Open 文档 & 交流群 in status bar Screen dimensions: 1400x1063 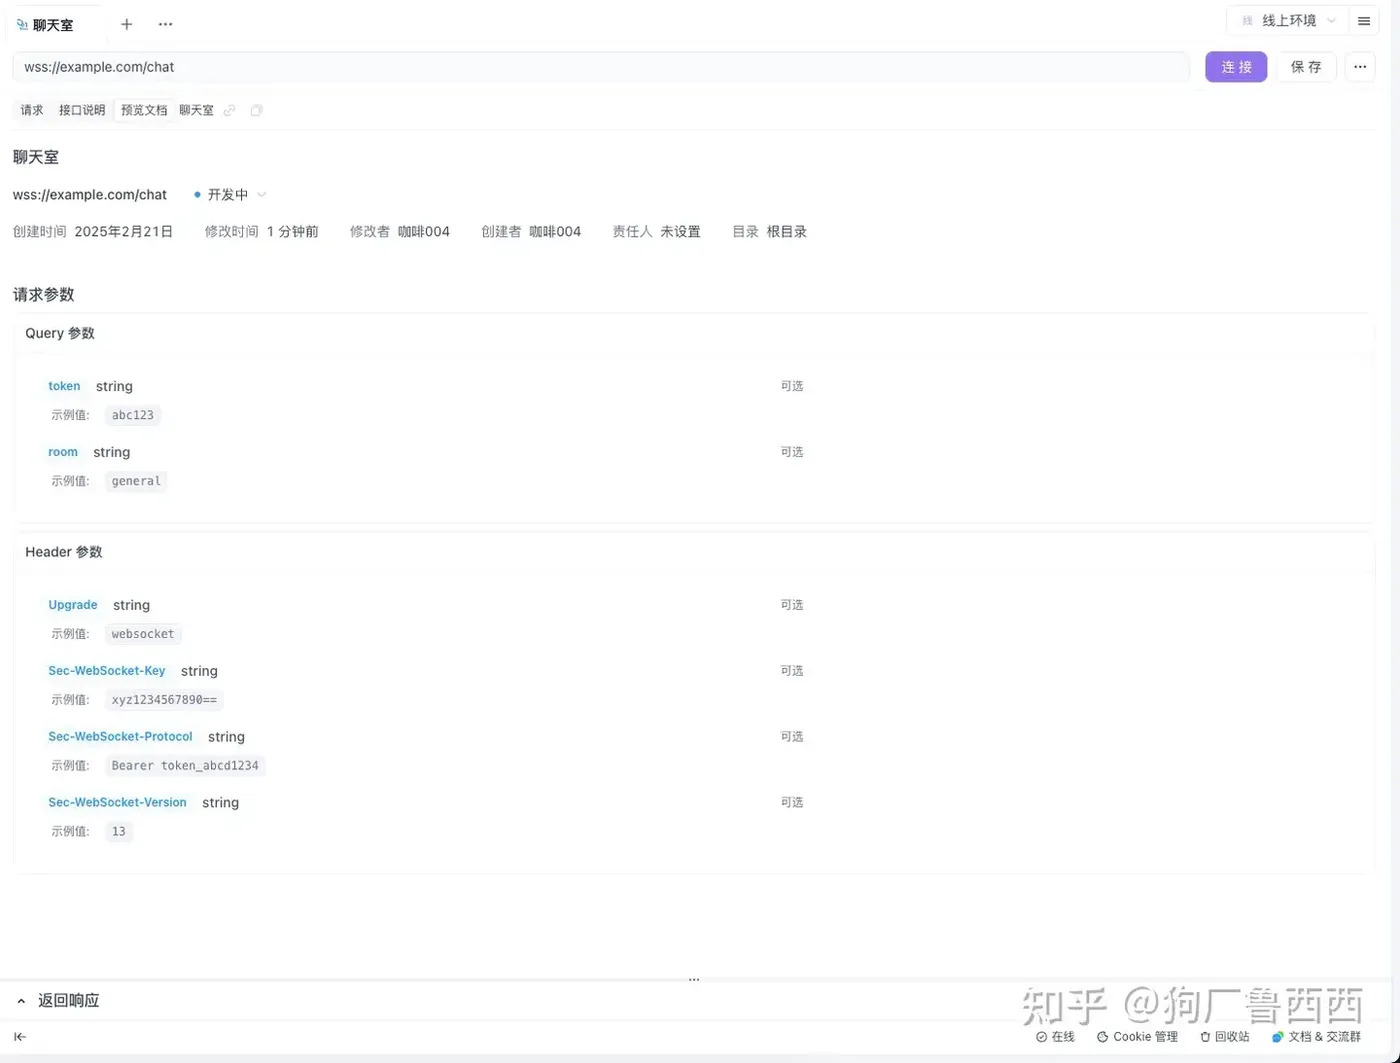click(x=1316, y=1037)
